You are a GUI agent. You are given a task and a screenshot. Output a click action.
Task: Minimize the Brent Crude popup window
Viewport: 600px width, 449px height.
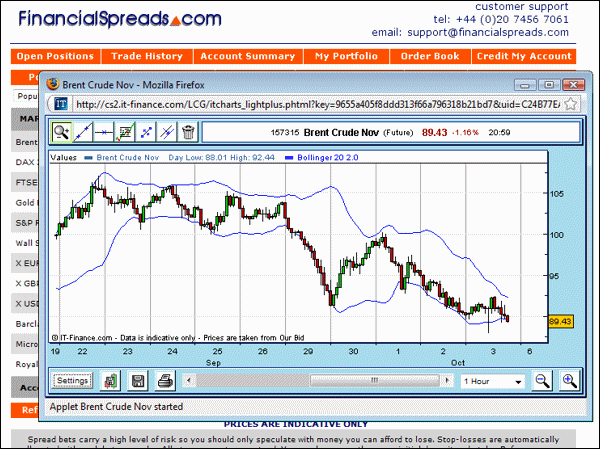click(525, 85)
